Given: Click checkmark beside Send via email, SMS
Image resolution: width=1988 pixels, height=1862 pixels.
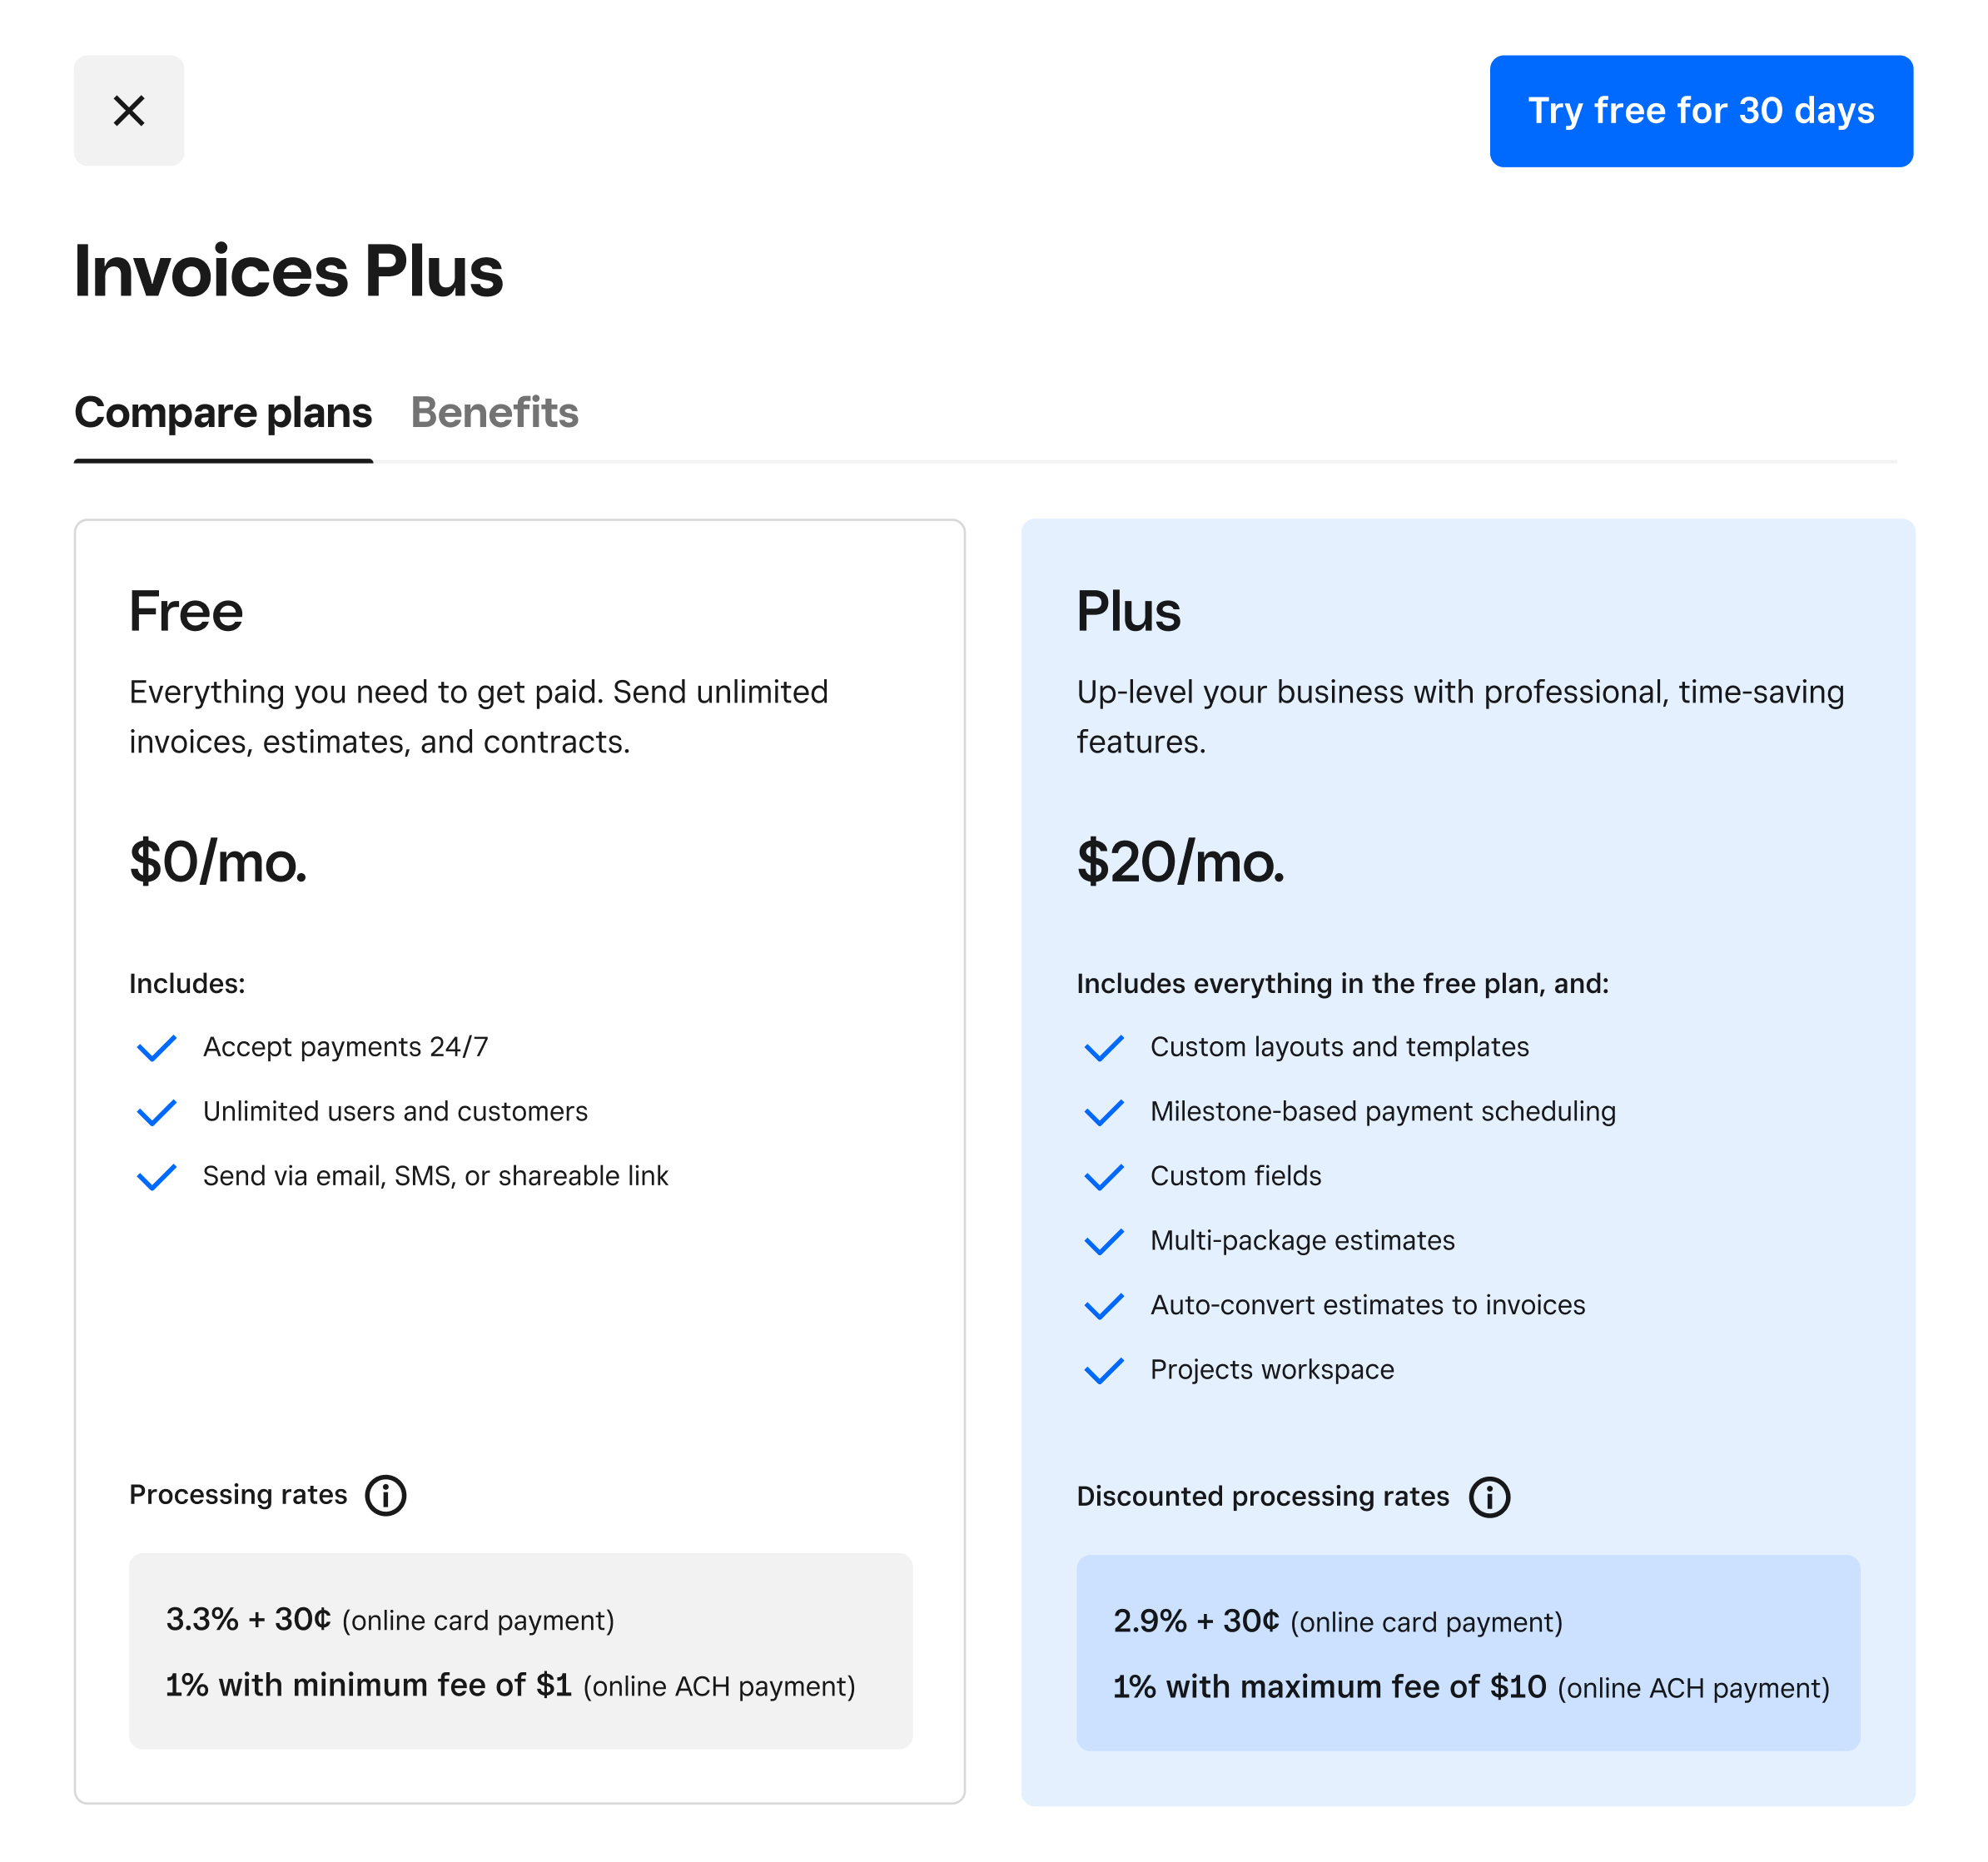Looking at the screenshot, I should [x=156, y=1176].
